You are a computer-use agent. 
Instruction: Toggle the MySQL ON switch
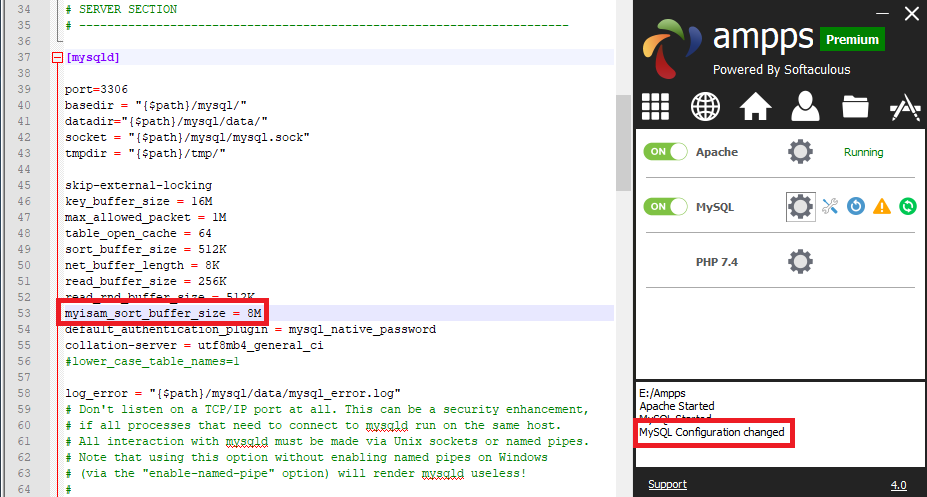coord(666,207)
